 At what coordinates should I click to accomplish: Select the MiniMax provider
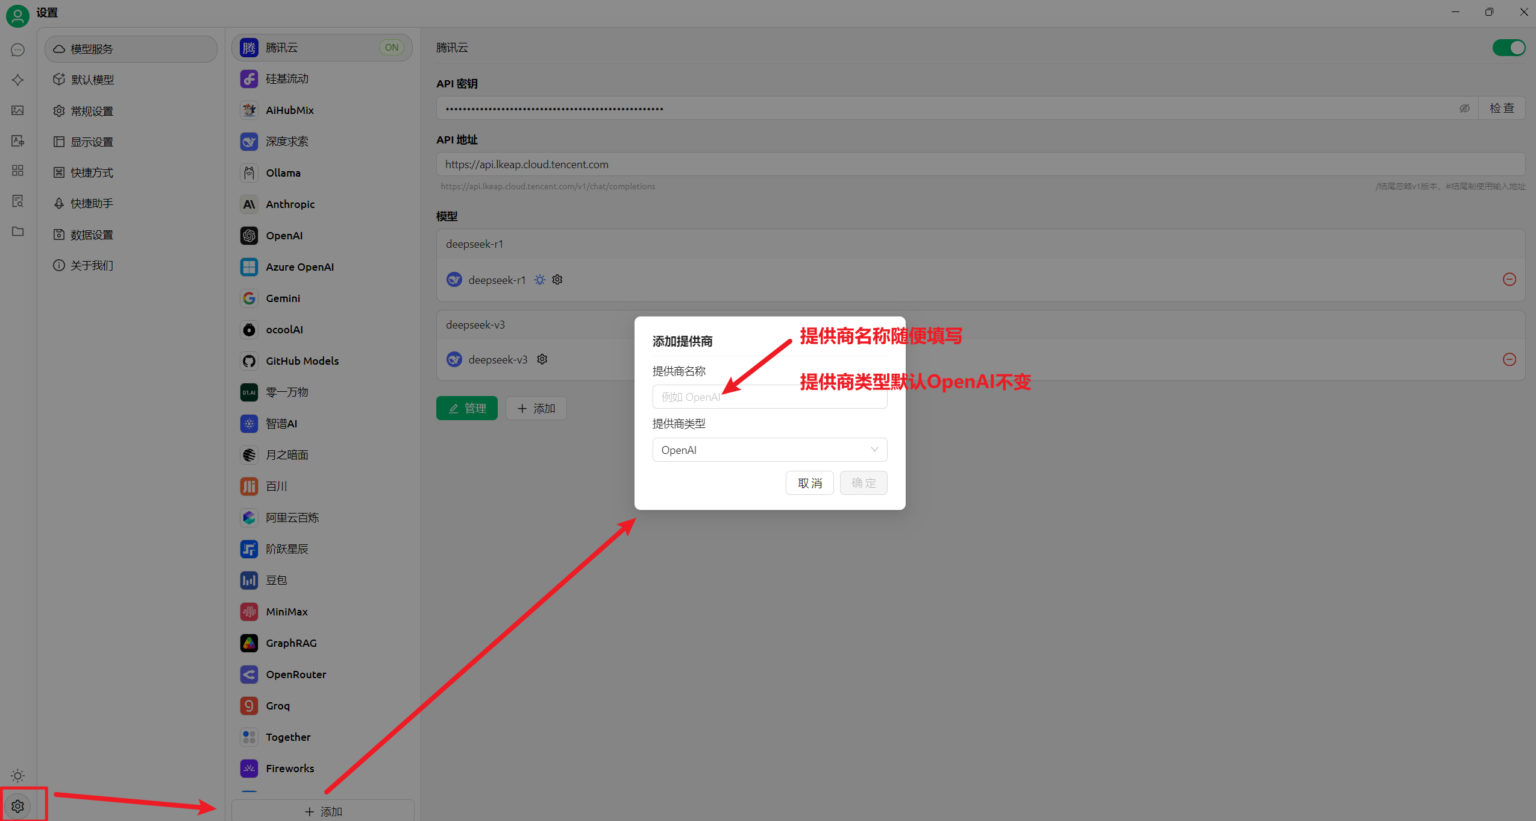(x=322, y=612)
